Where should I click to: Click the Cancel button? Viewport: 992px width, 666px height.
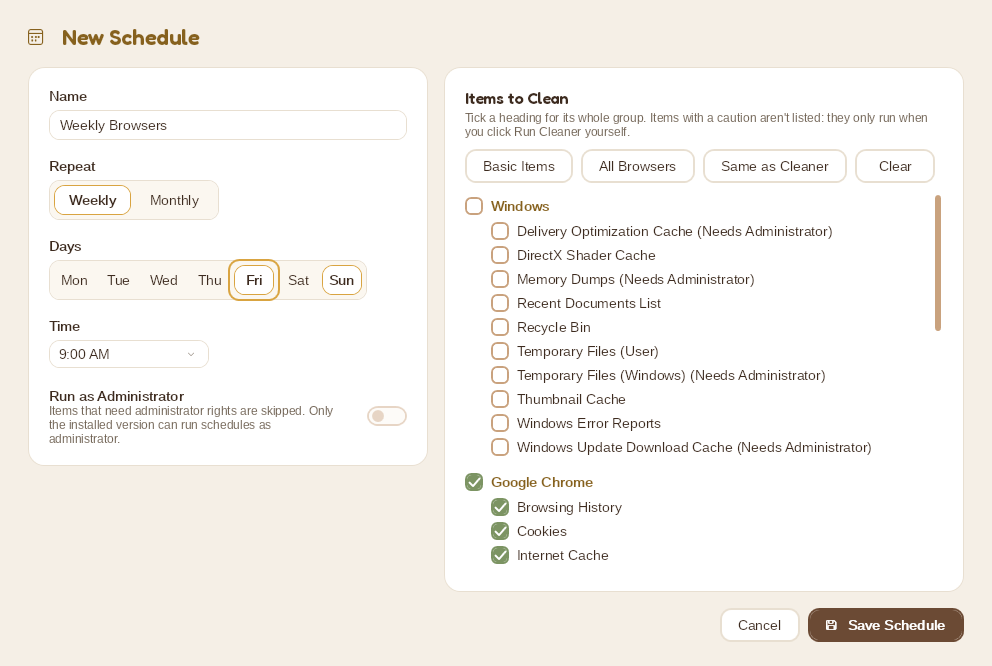click(x=759, y=626)
